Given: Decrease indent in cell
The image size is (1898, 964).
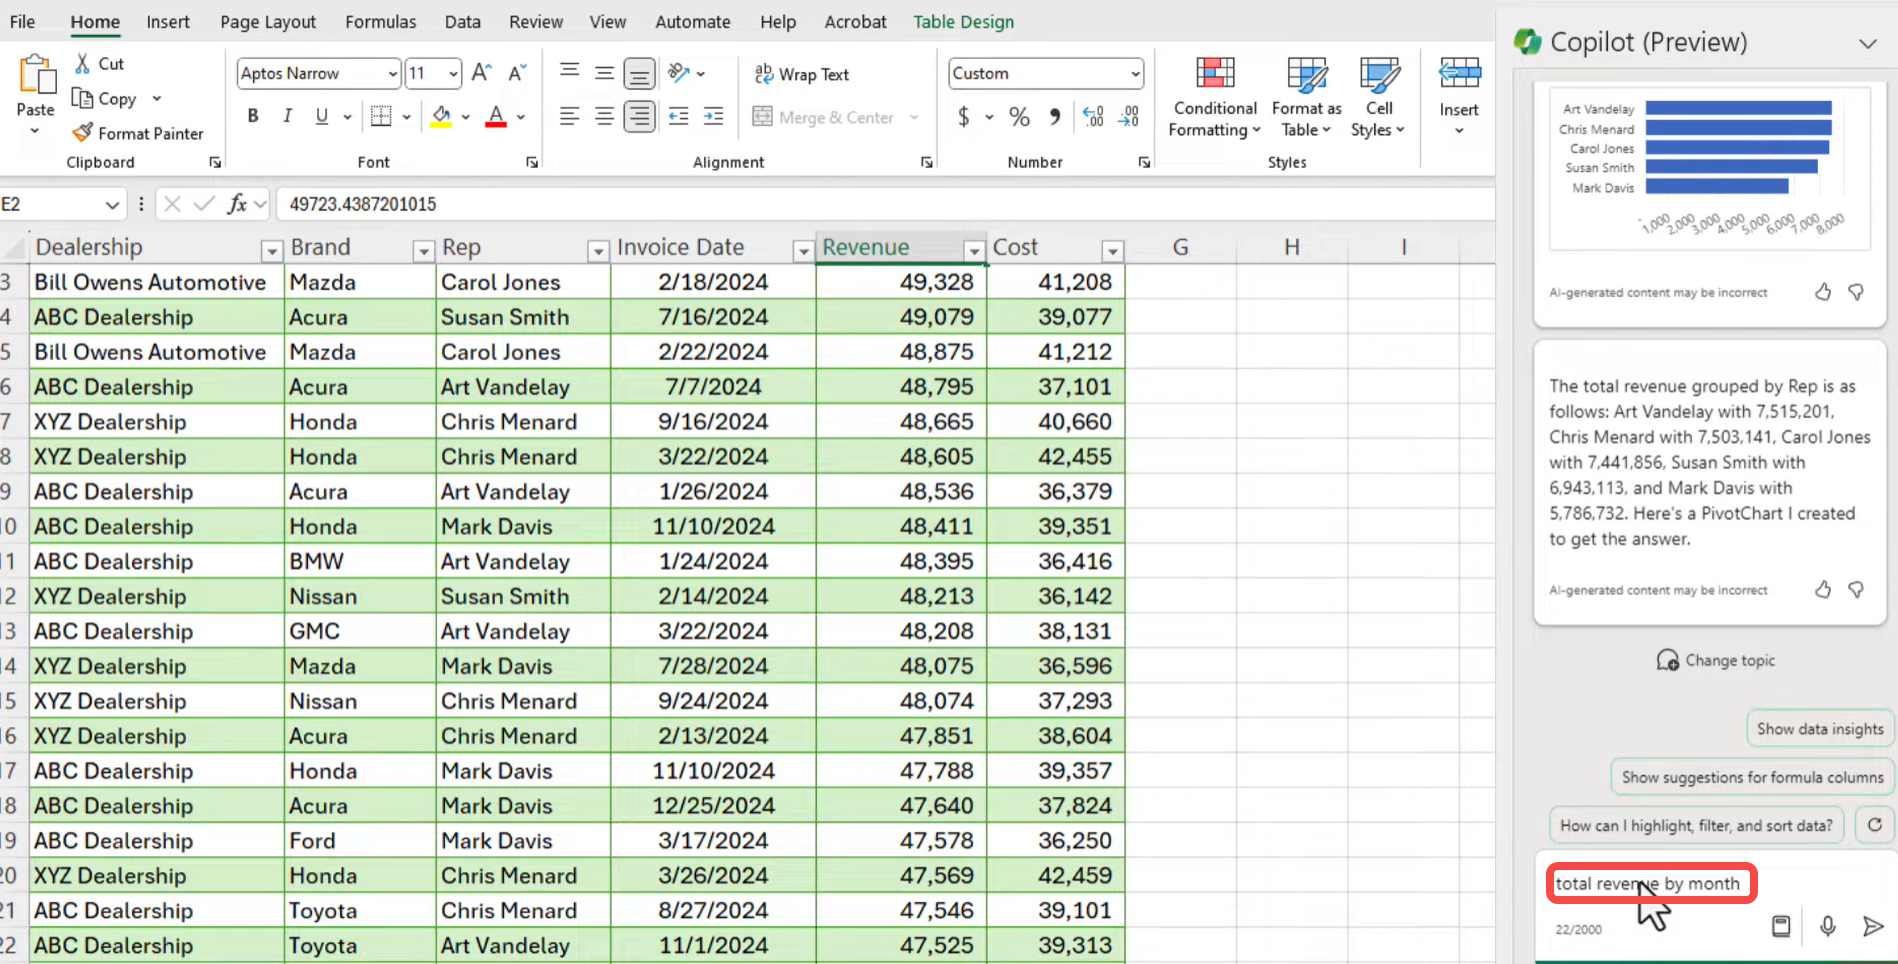Looking at the screenshot, I should pyautogui.click(x=679, y=116).
